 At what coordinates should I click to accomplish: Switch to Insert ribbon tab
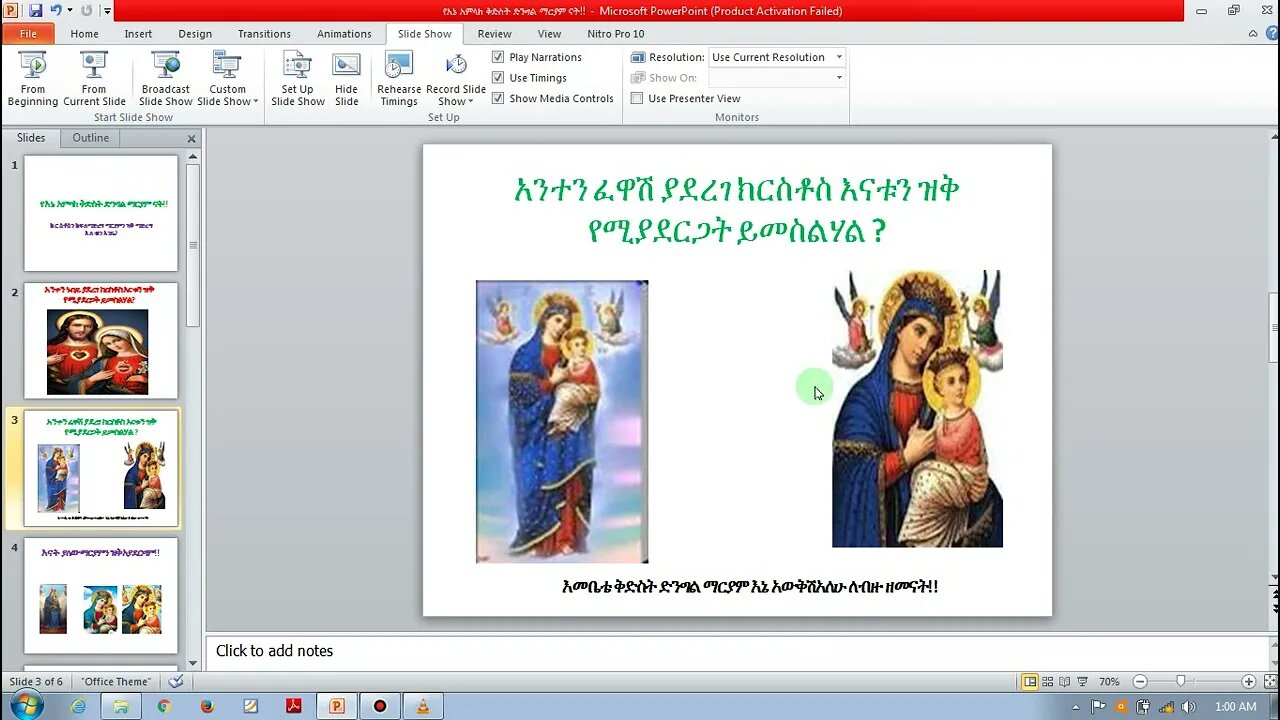coord(138,34)
